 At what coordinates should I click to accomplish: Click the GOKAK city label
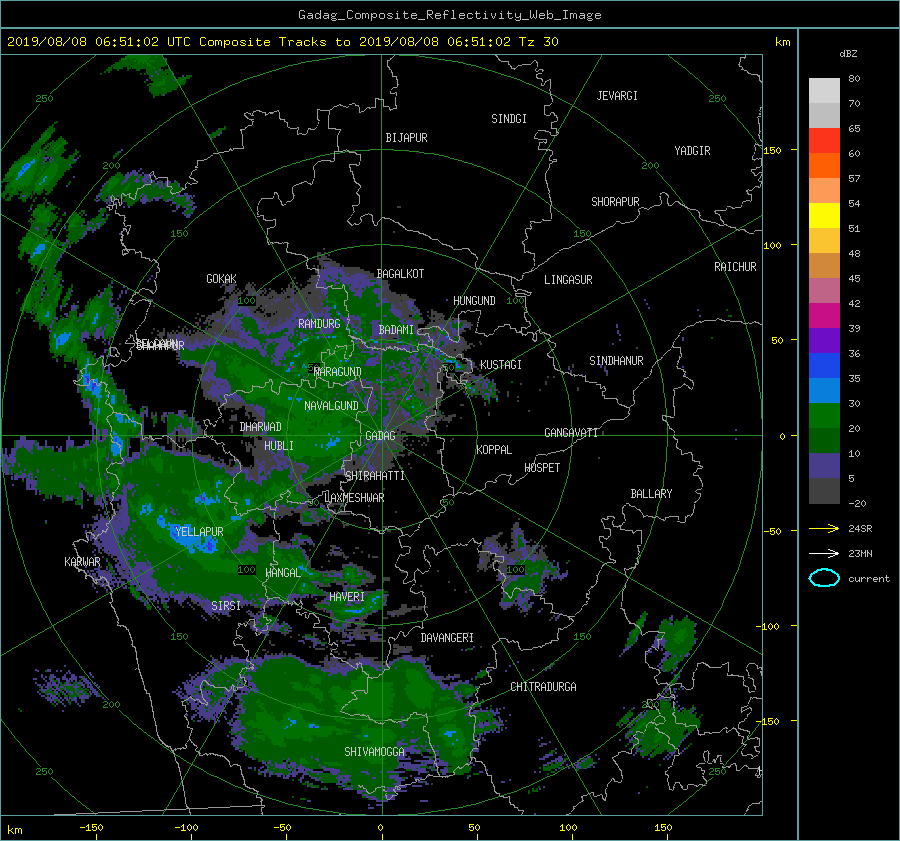pyautogui.click(x=222, y=279)
